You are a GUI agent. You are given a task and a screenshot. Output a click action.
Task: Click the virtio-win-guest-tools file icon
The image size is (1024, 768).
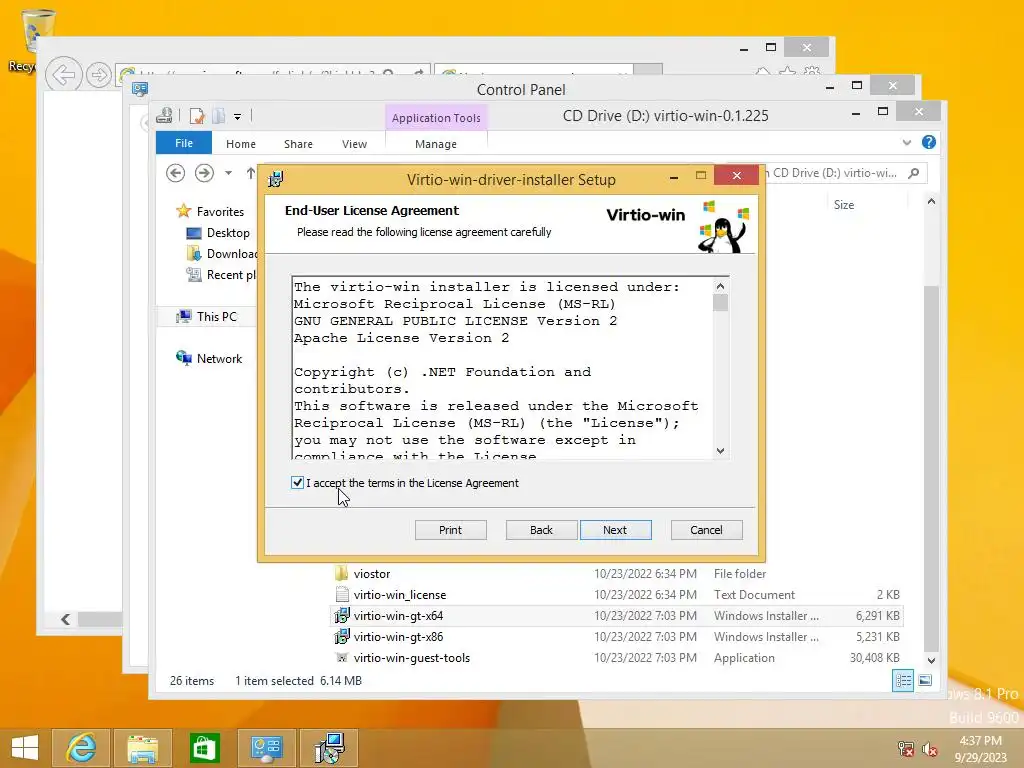[342, 658]
